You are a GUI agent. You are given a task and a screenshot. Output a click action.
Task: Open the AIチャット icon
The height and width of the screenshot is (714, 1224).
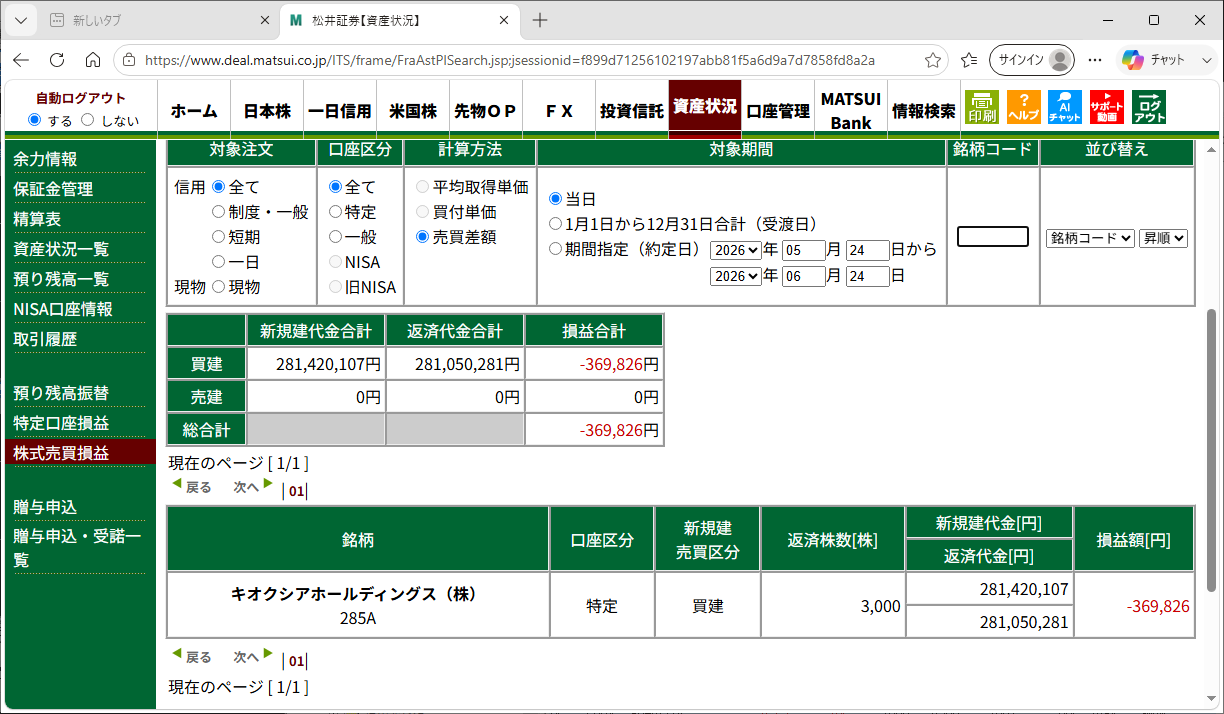[1065, 107]
